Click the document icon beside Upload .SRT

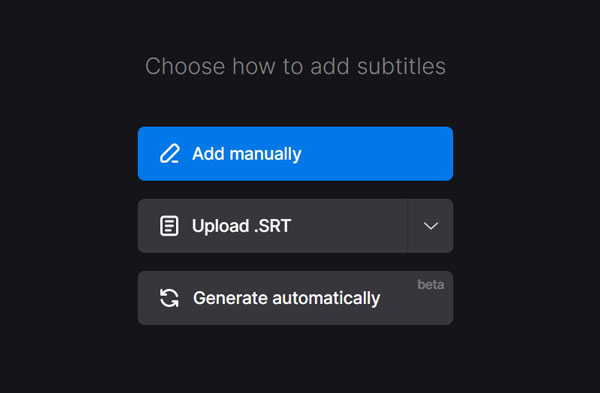(169, 226)
